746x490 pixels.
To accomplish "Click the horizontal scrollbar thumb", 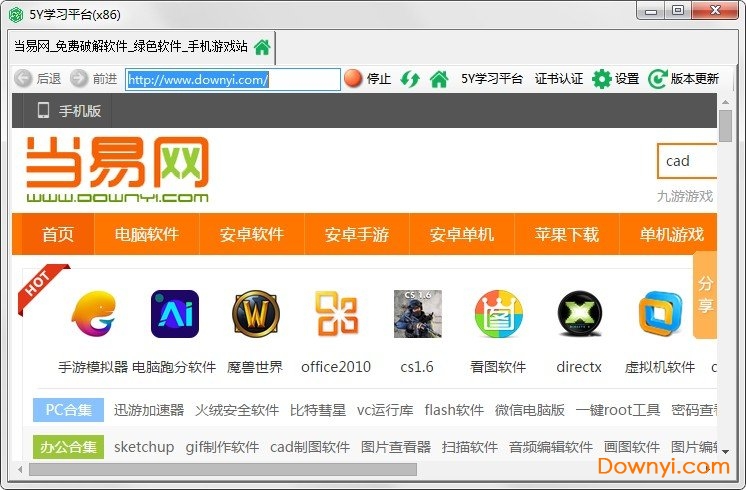I will pos(223,470).
